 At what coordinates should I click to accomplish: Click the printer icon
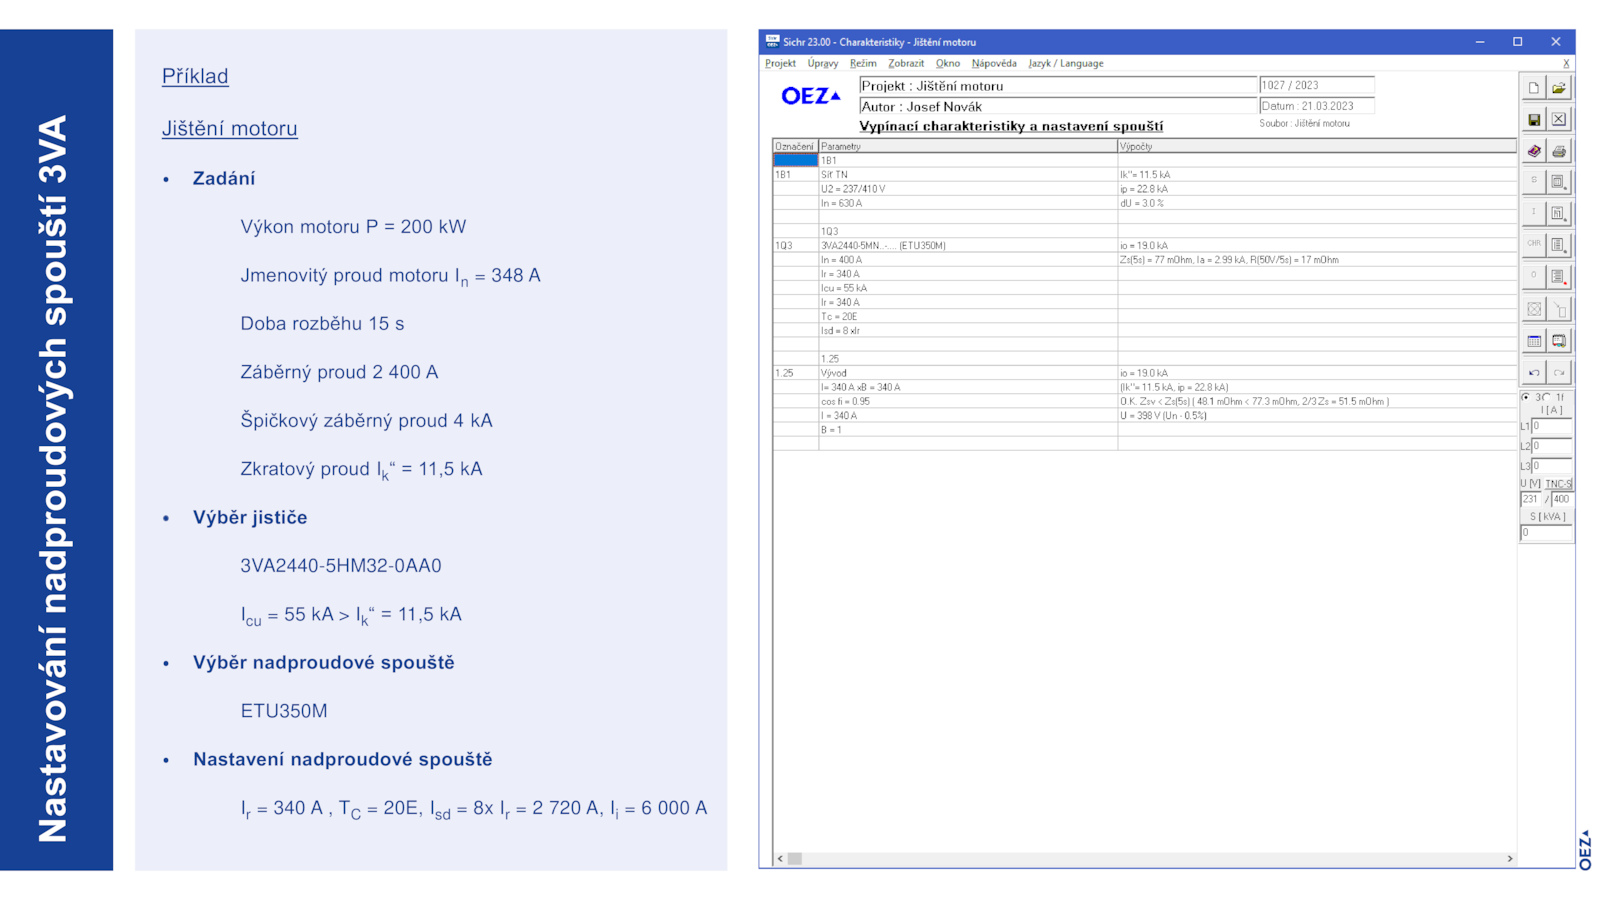[1559, 151]
